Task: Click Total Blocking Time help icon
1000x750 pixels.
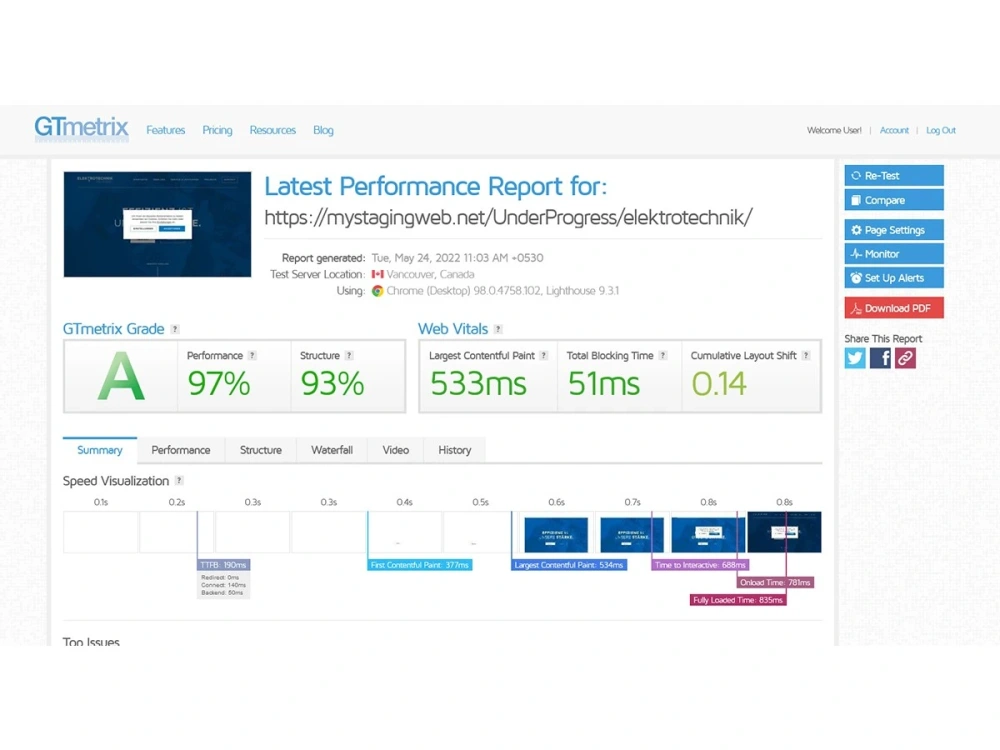Action: coord(663,355)
